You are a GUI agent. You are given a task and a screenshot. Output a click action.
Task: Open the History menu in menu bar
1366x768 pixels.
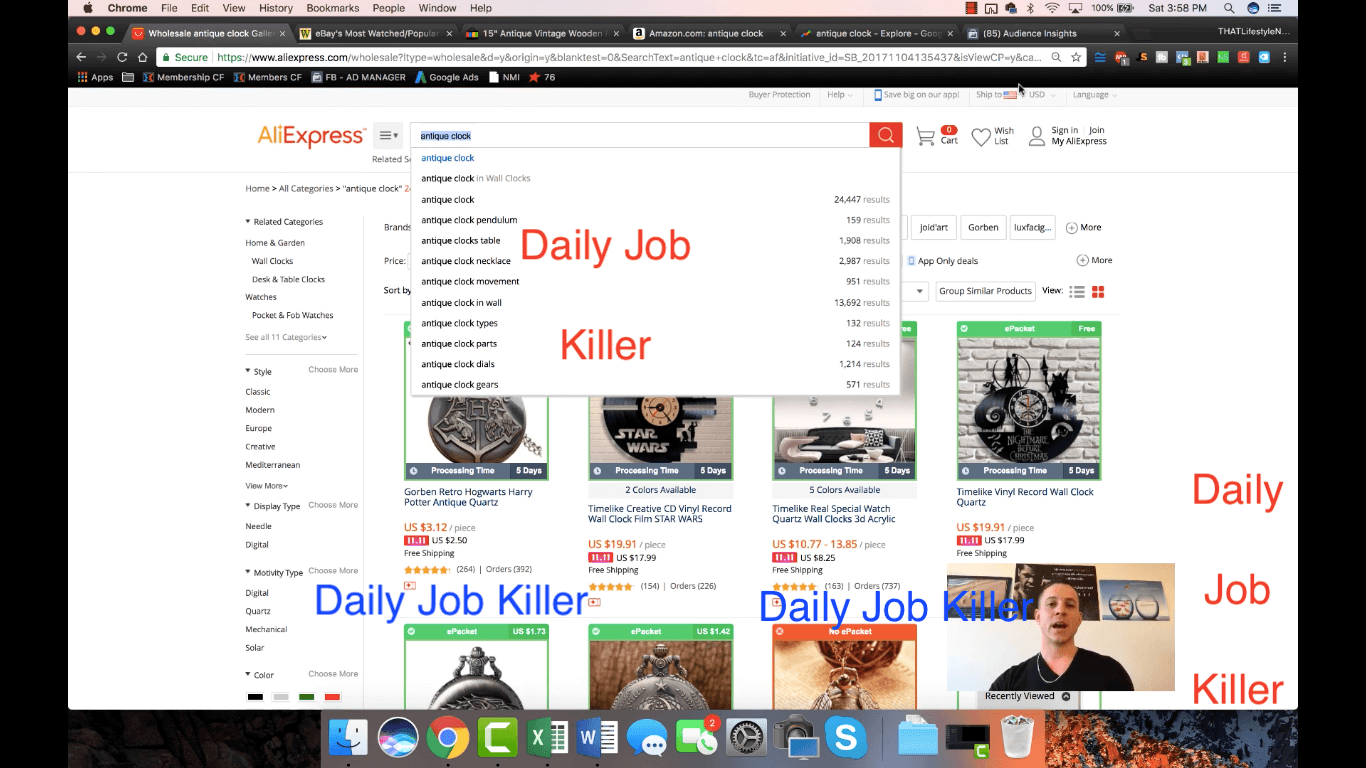click(x=276, y=8)
